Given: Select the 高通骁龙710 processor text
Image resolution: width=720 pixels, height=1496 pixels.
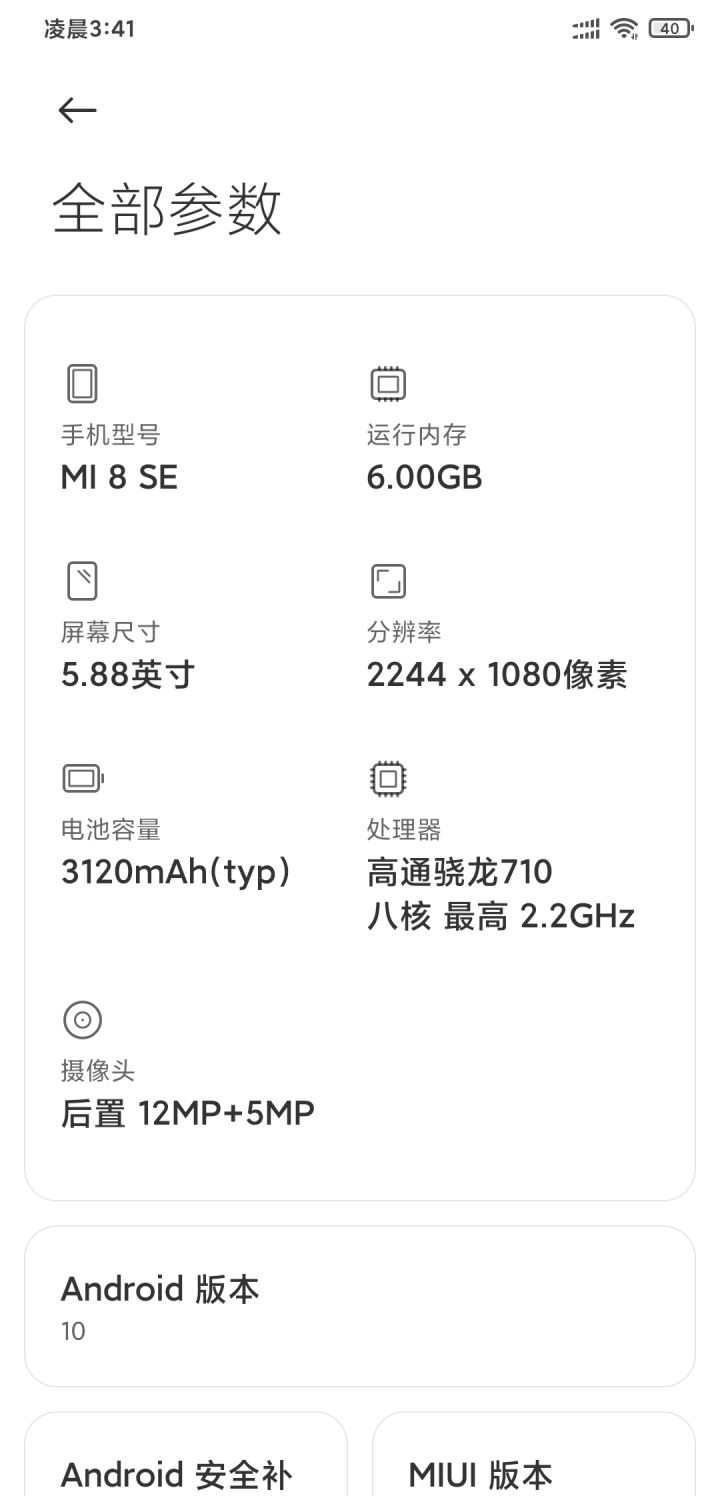Looking at the screenshot, I should coord(460,872).
